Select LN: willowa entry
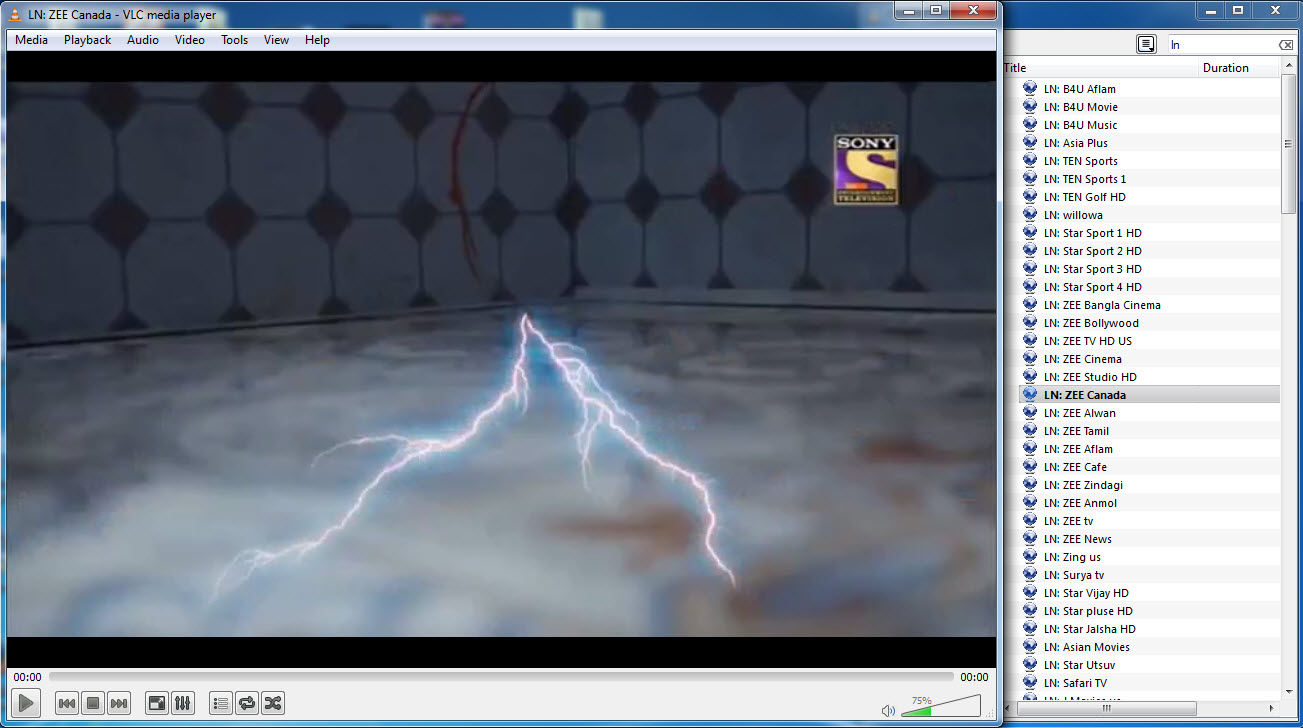This screenshot has width=1303, height=728. [x=1073, y=215]
